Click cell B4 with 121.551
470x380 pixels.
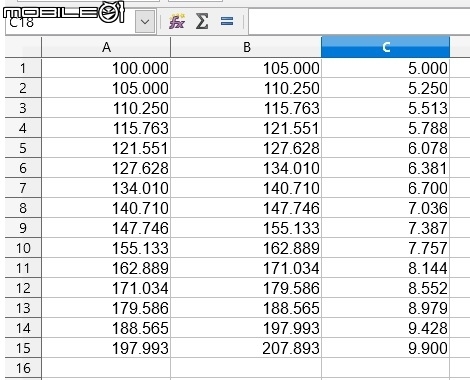246,128
